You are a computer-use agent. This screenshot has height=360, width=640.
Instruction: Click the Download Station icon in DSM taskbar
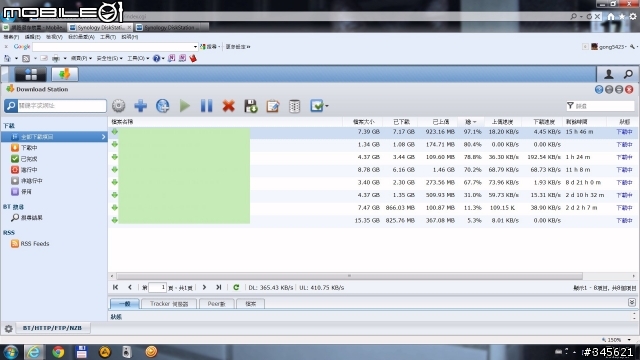pyautogui.click(x=64, y=74)
